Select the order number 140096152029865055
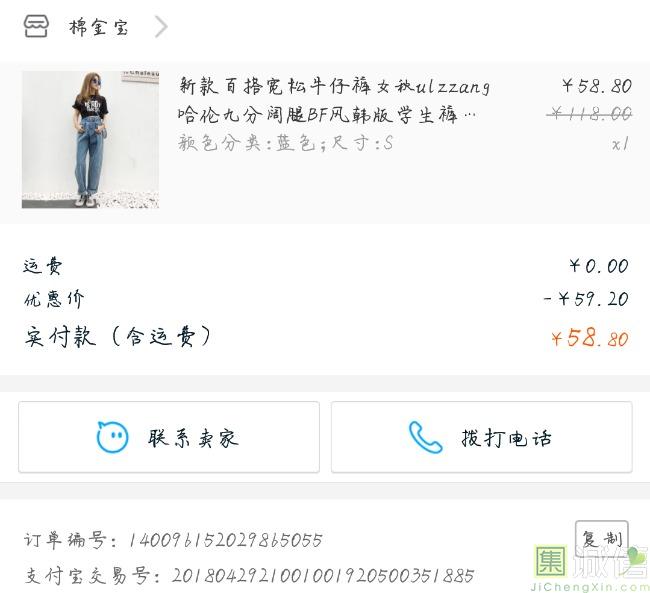This screenshot has width=650, height=593. coord(225,540)
